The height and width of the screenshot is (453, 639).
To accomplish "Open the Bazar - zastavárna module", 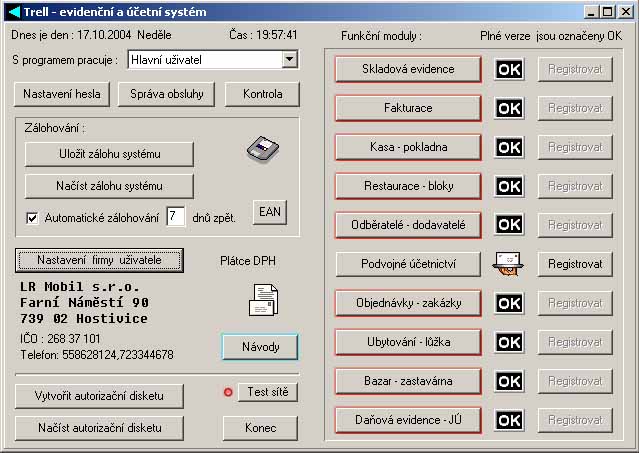I will click(x=408, y=381).
